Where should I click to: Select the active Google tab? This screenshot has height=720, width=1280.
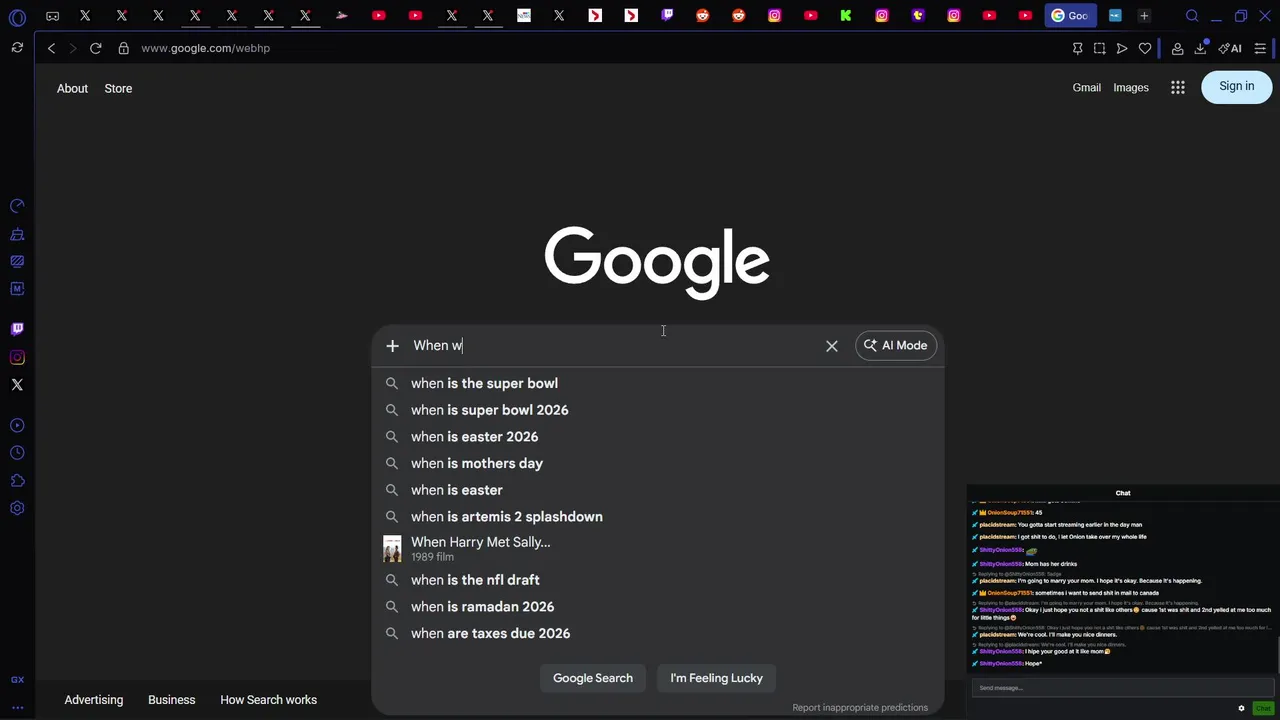coord(1069,16)
